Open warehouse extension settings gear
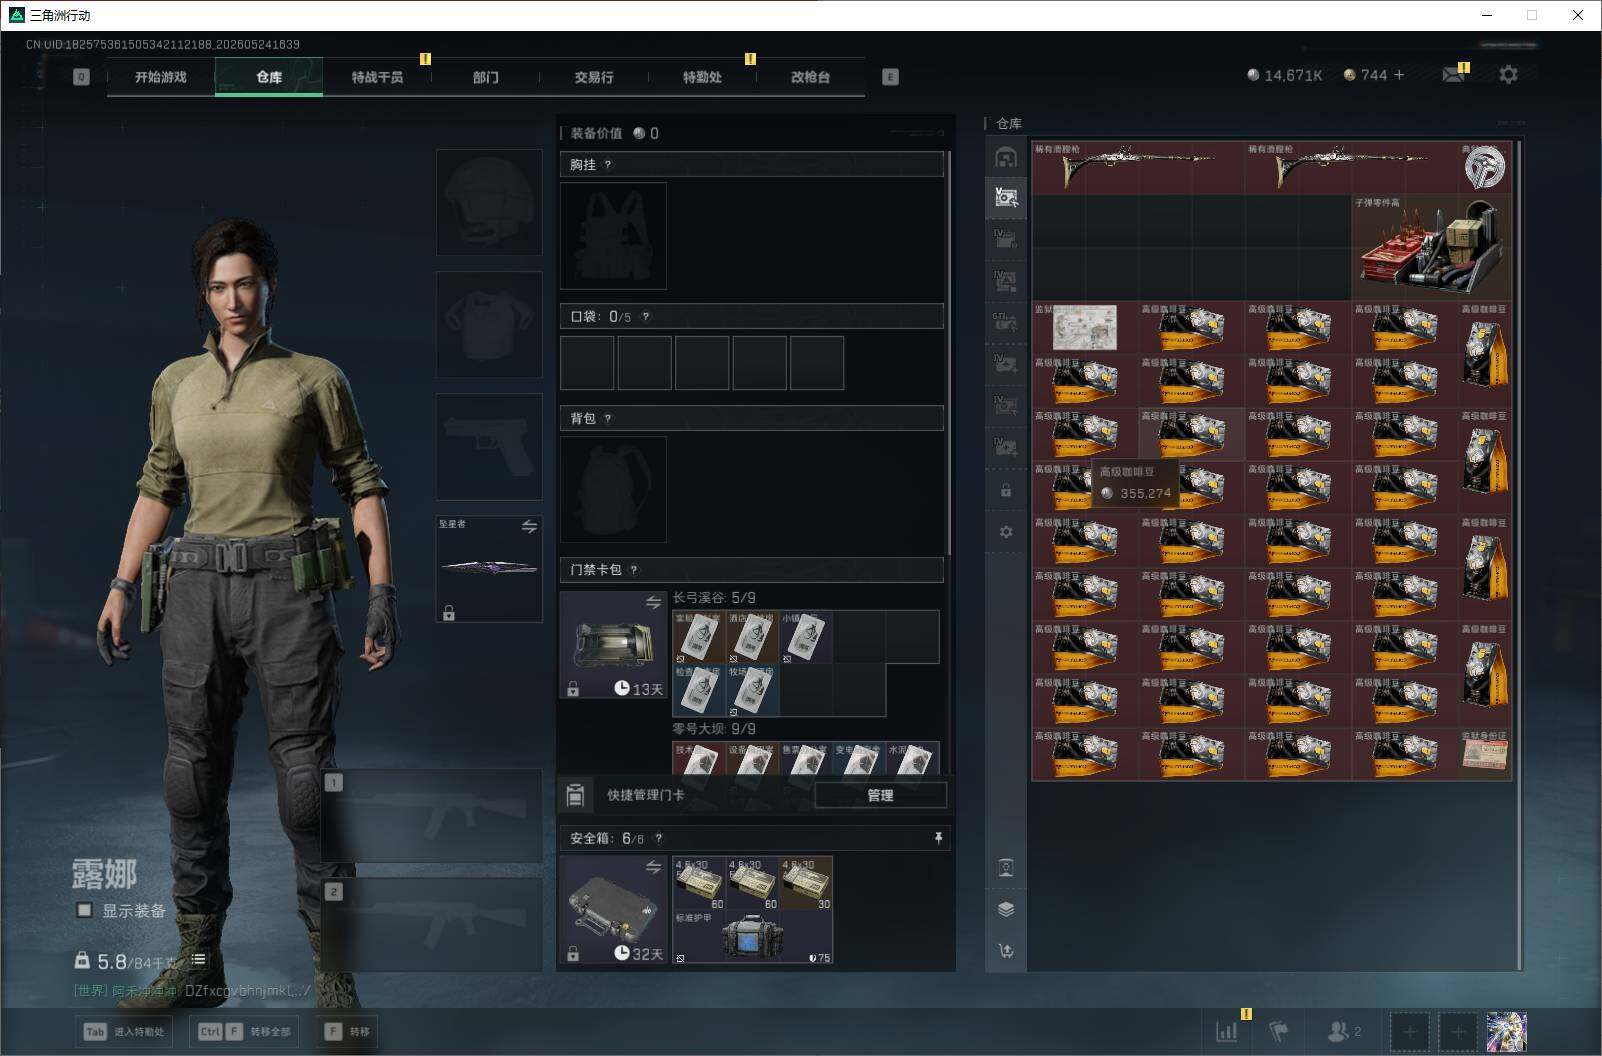 1006,532
